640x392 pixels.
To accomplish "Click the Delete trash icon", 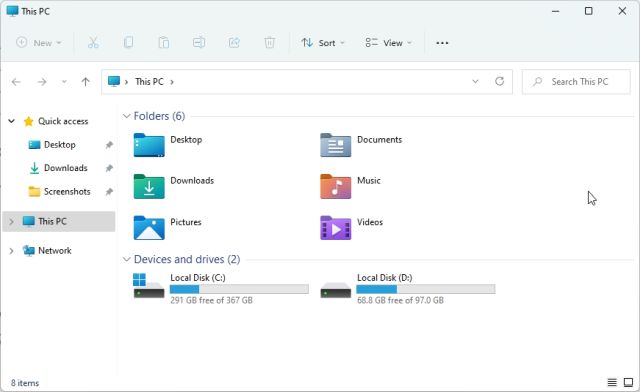I will [x=269, y=42].
